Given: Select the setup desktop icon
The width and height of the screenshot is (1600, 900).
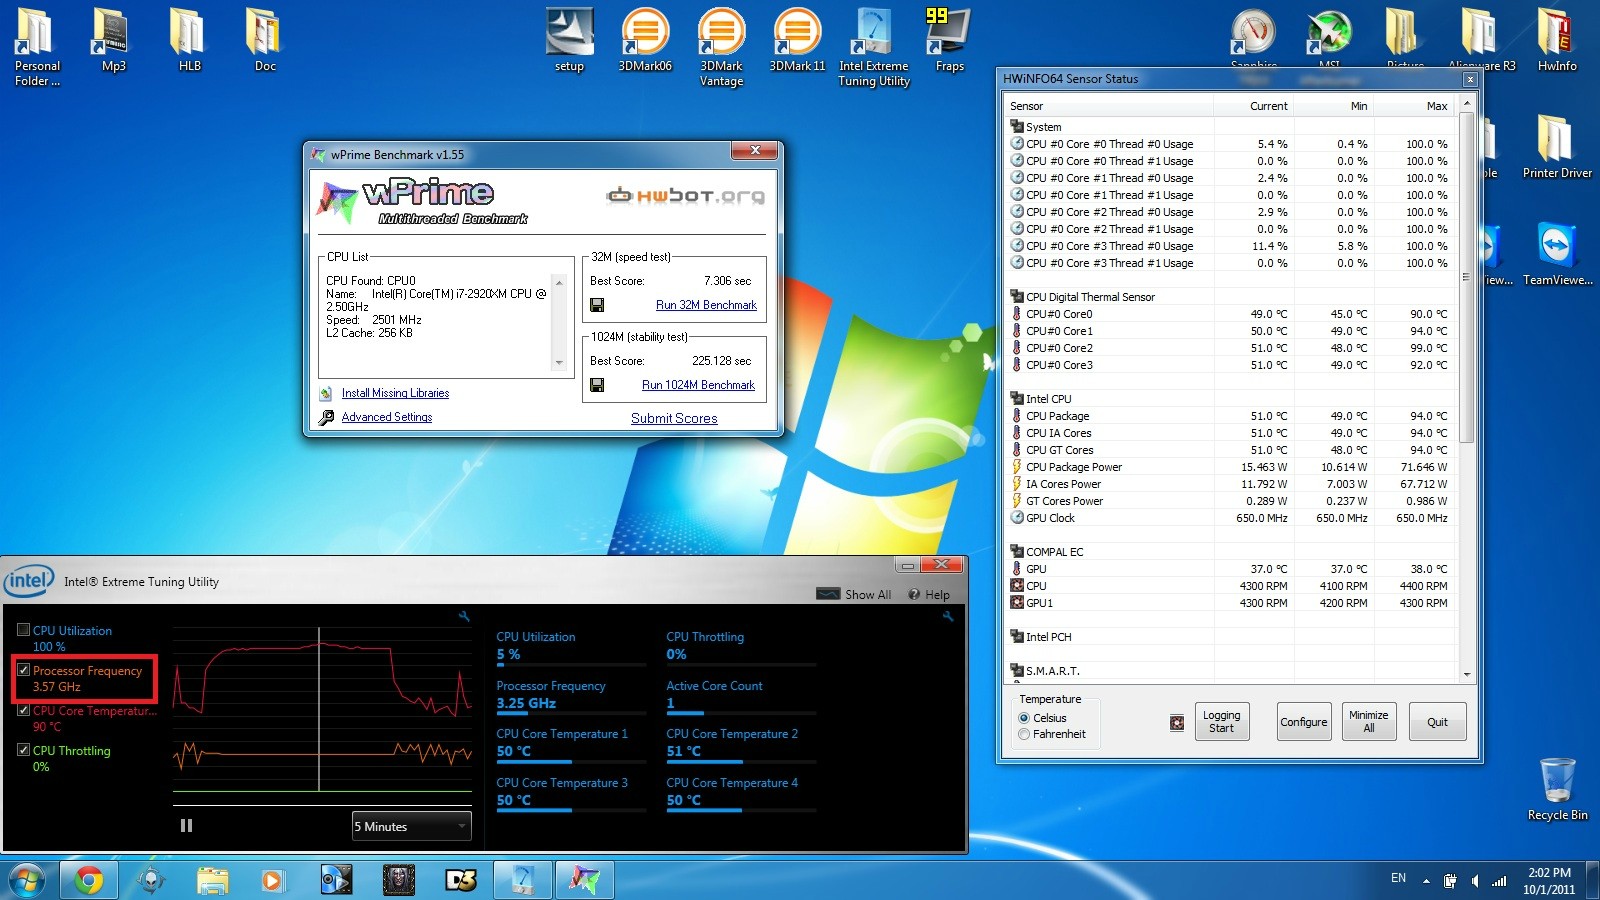Looking at the screenshot, I should pos(569,40).
